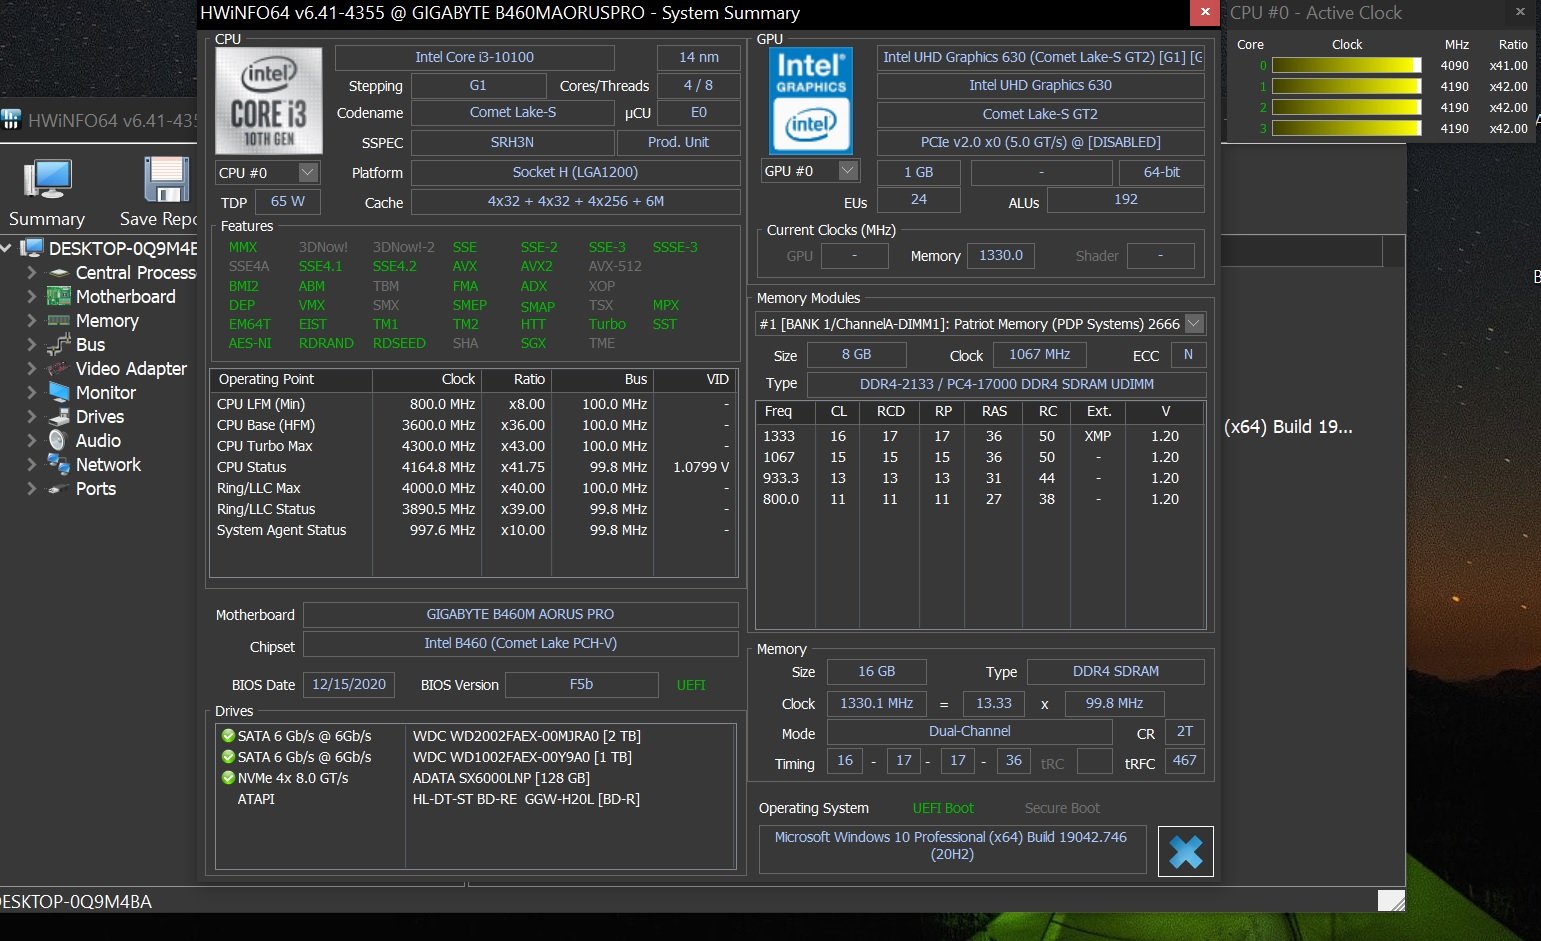Image resolution: width=1541 pixels, height=941 pixels.
Task: Click Core 1 clock usage bar
Action: 1346,86
